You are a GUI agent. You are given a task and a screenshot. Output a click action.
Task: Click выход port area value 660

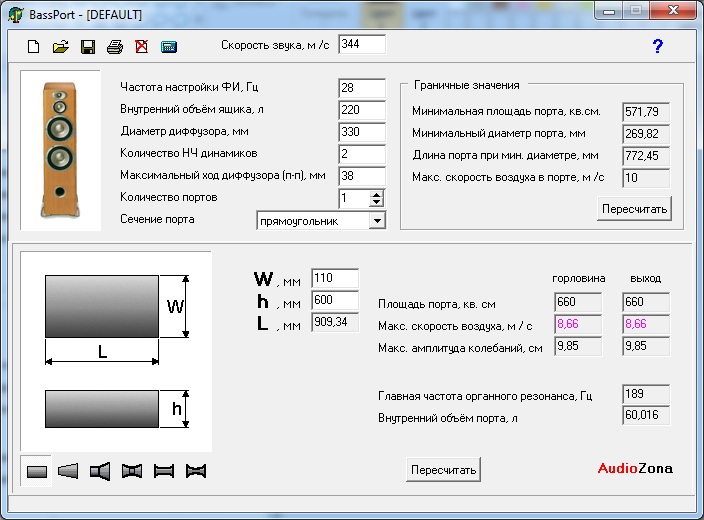(646, 302)
